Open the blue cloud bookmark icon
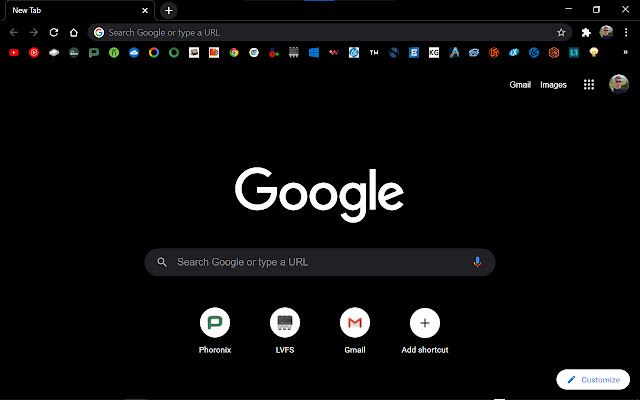Image resolution: width=640 pixels, height=400 pixels. pos(134,53)
